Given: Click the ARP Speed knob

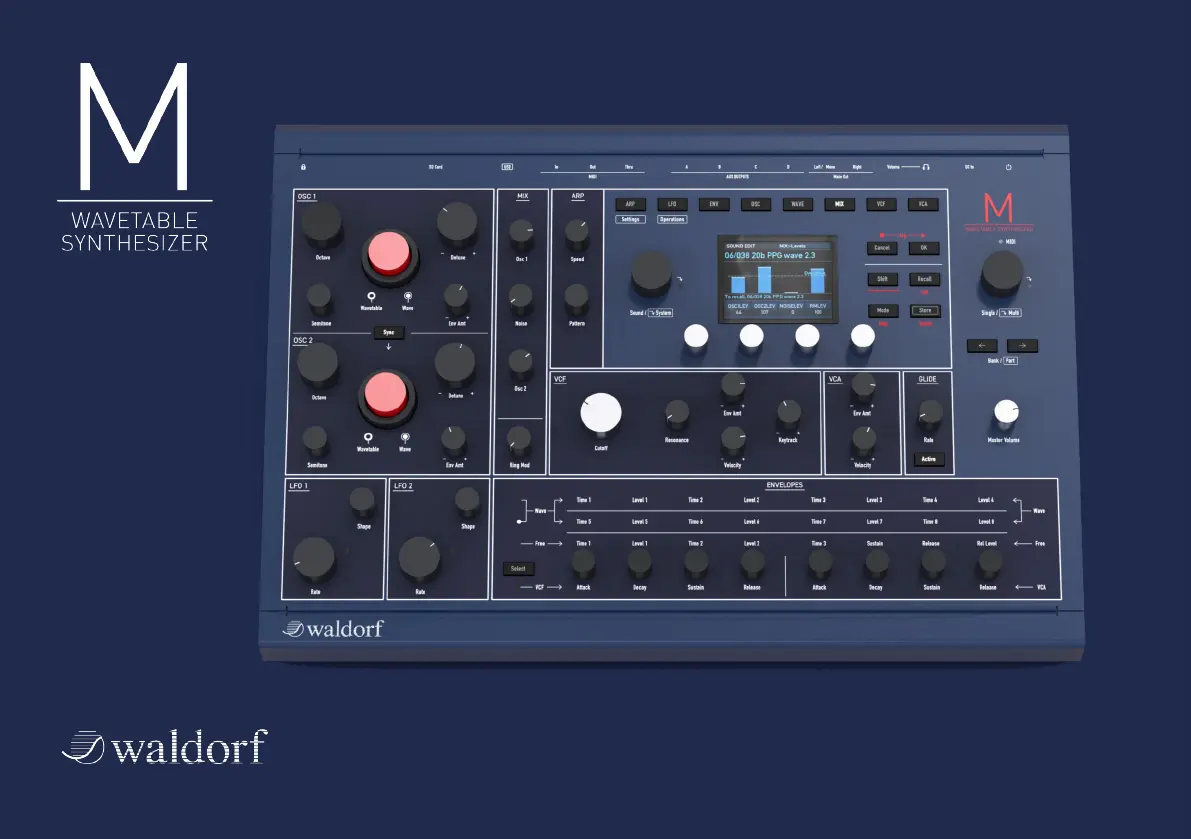Looking at the screenshot, I should point(577,235).
